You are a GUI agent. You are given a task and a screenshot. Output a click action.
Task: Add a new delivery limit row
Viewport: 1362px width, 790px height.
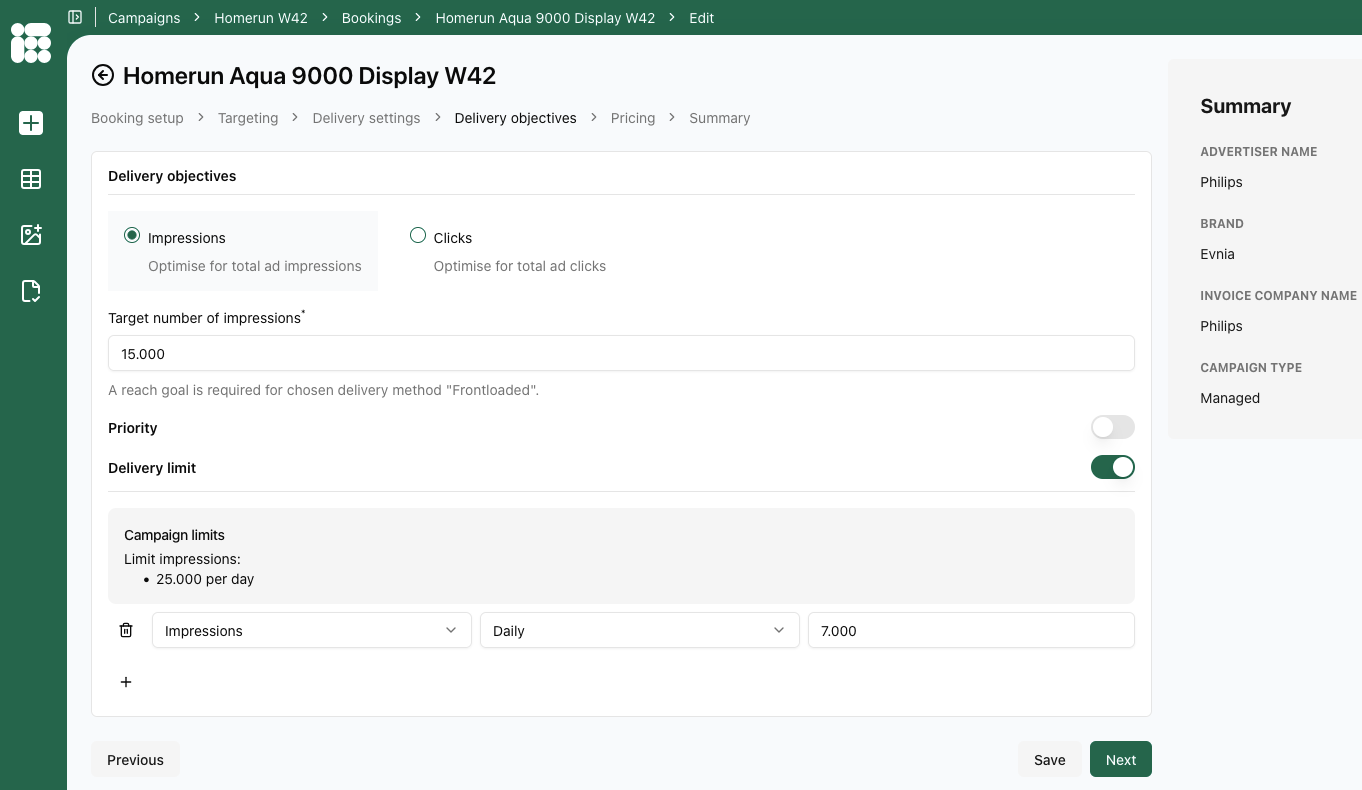coord(126,682)
